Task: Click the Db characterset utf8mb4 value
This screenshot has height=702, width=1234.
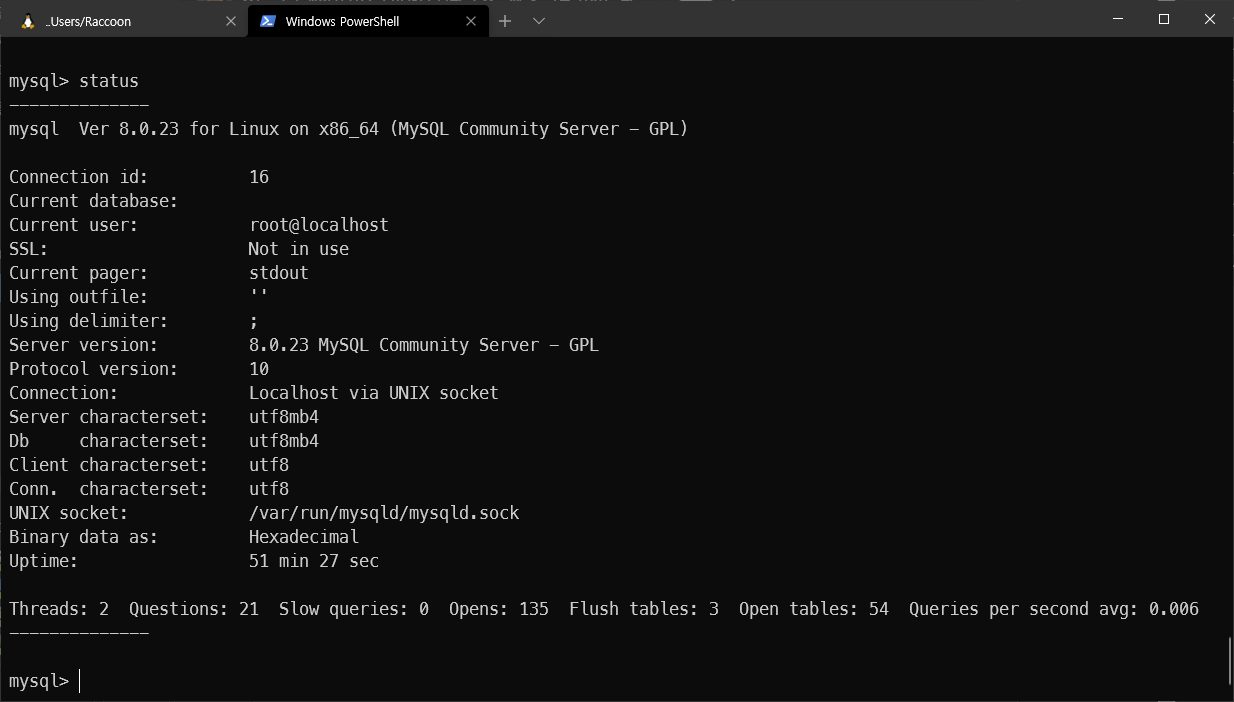Action: 284,441
